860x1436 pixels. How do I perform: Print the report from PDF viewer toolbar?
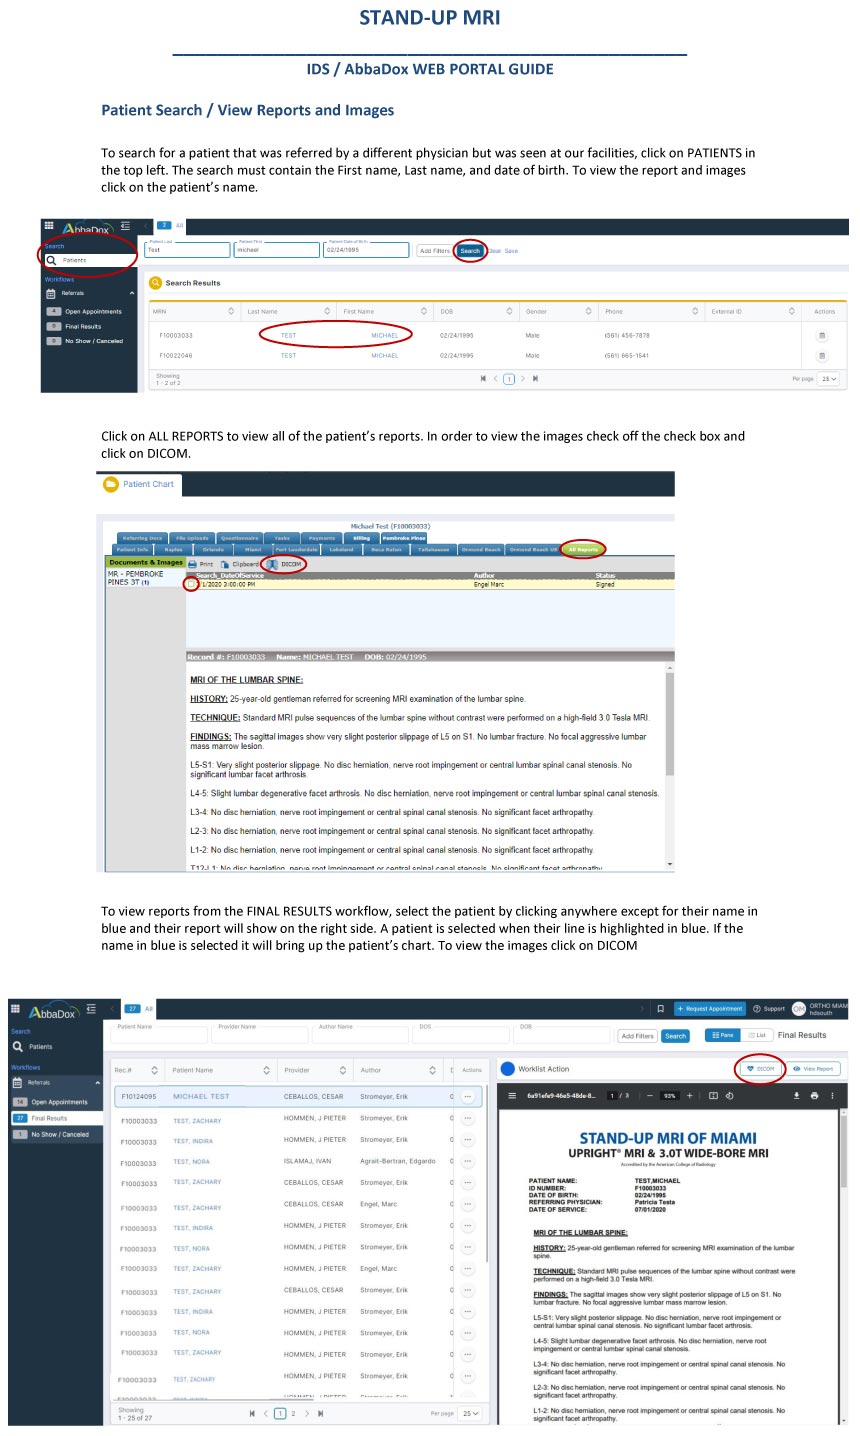(x=814, y=1096)
